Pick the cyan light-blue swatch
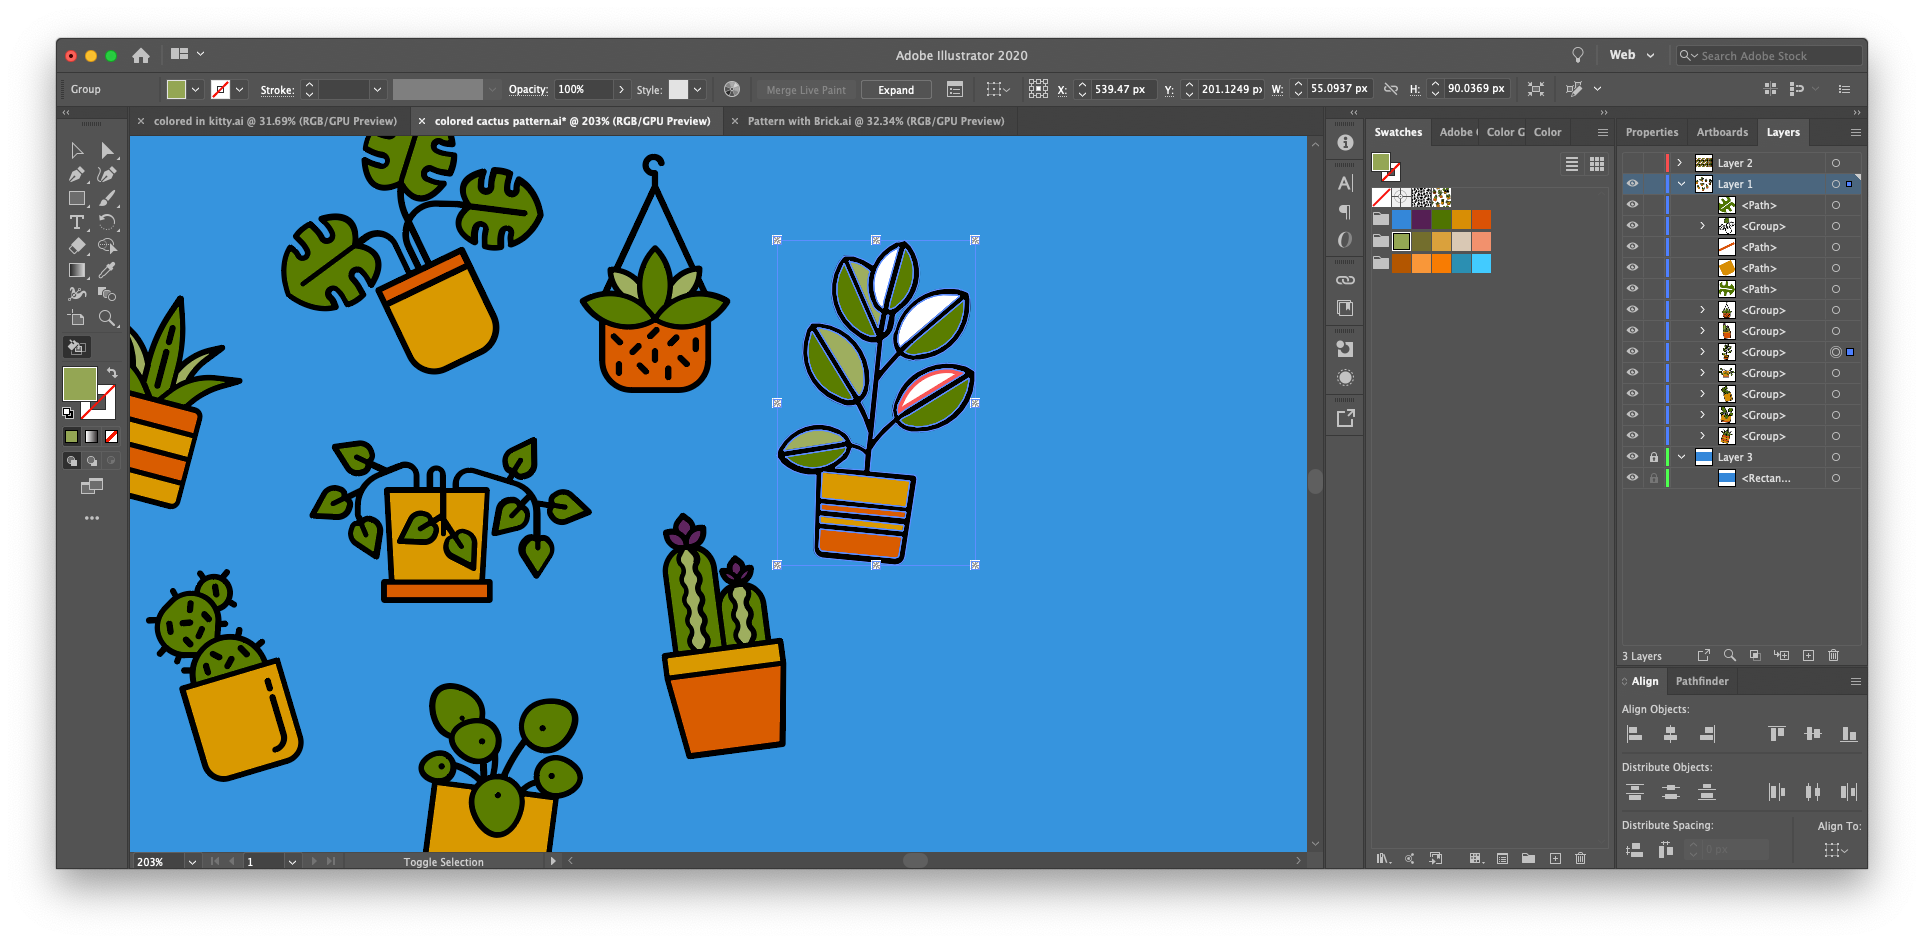The image size is (1924, 943). (x=1481, y=263)
